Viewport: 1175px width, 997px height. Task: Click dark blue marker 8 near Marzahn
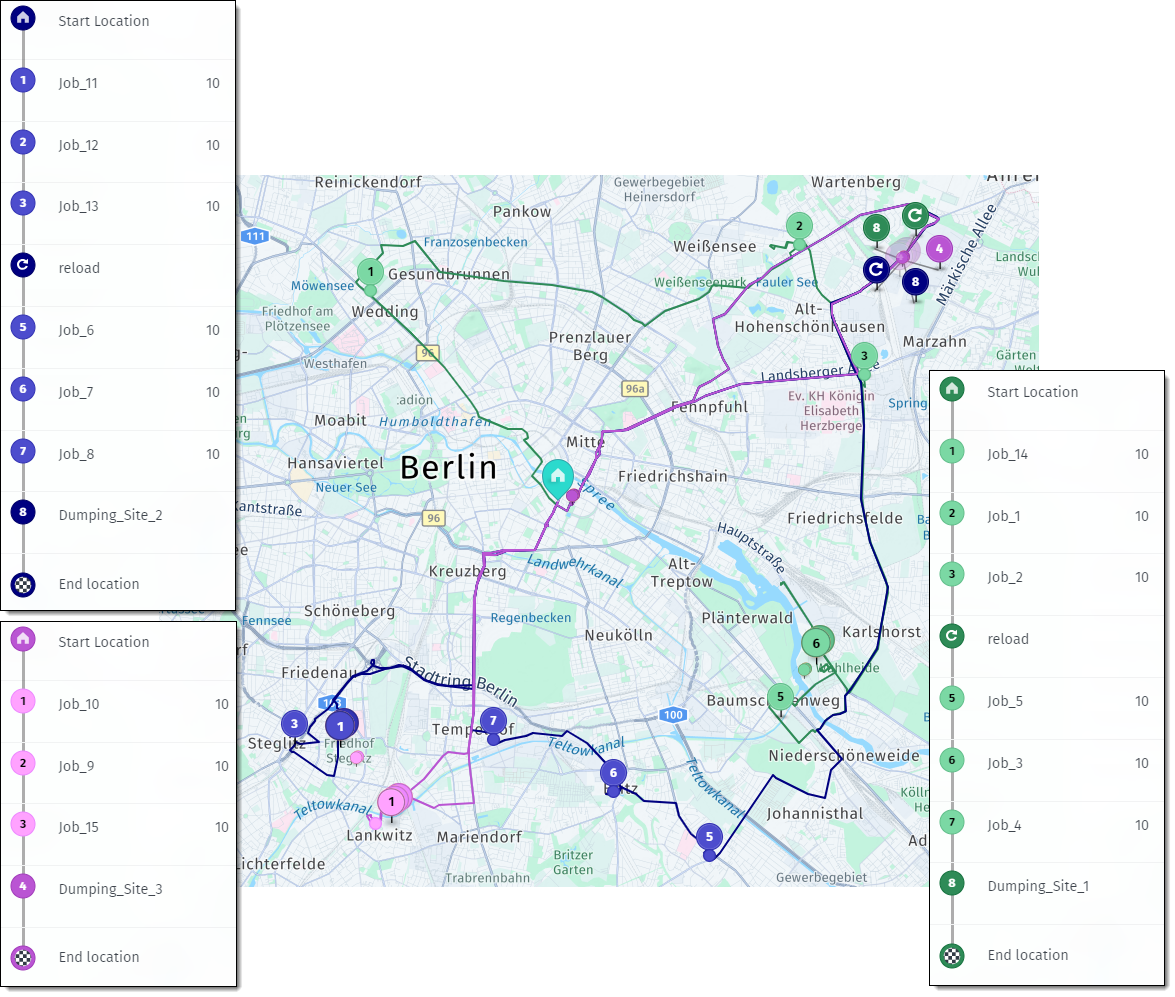[x=915, y=282]
